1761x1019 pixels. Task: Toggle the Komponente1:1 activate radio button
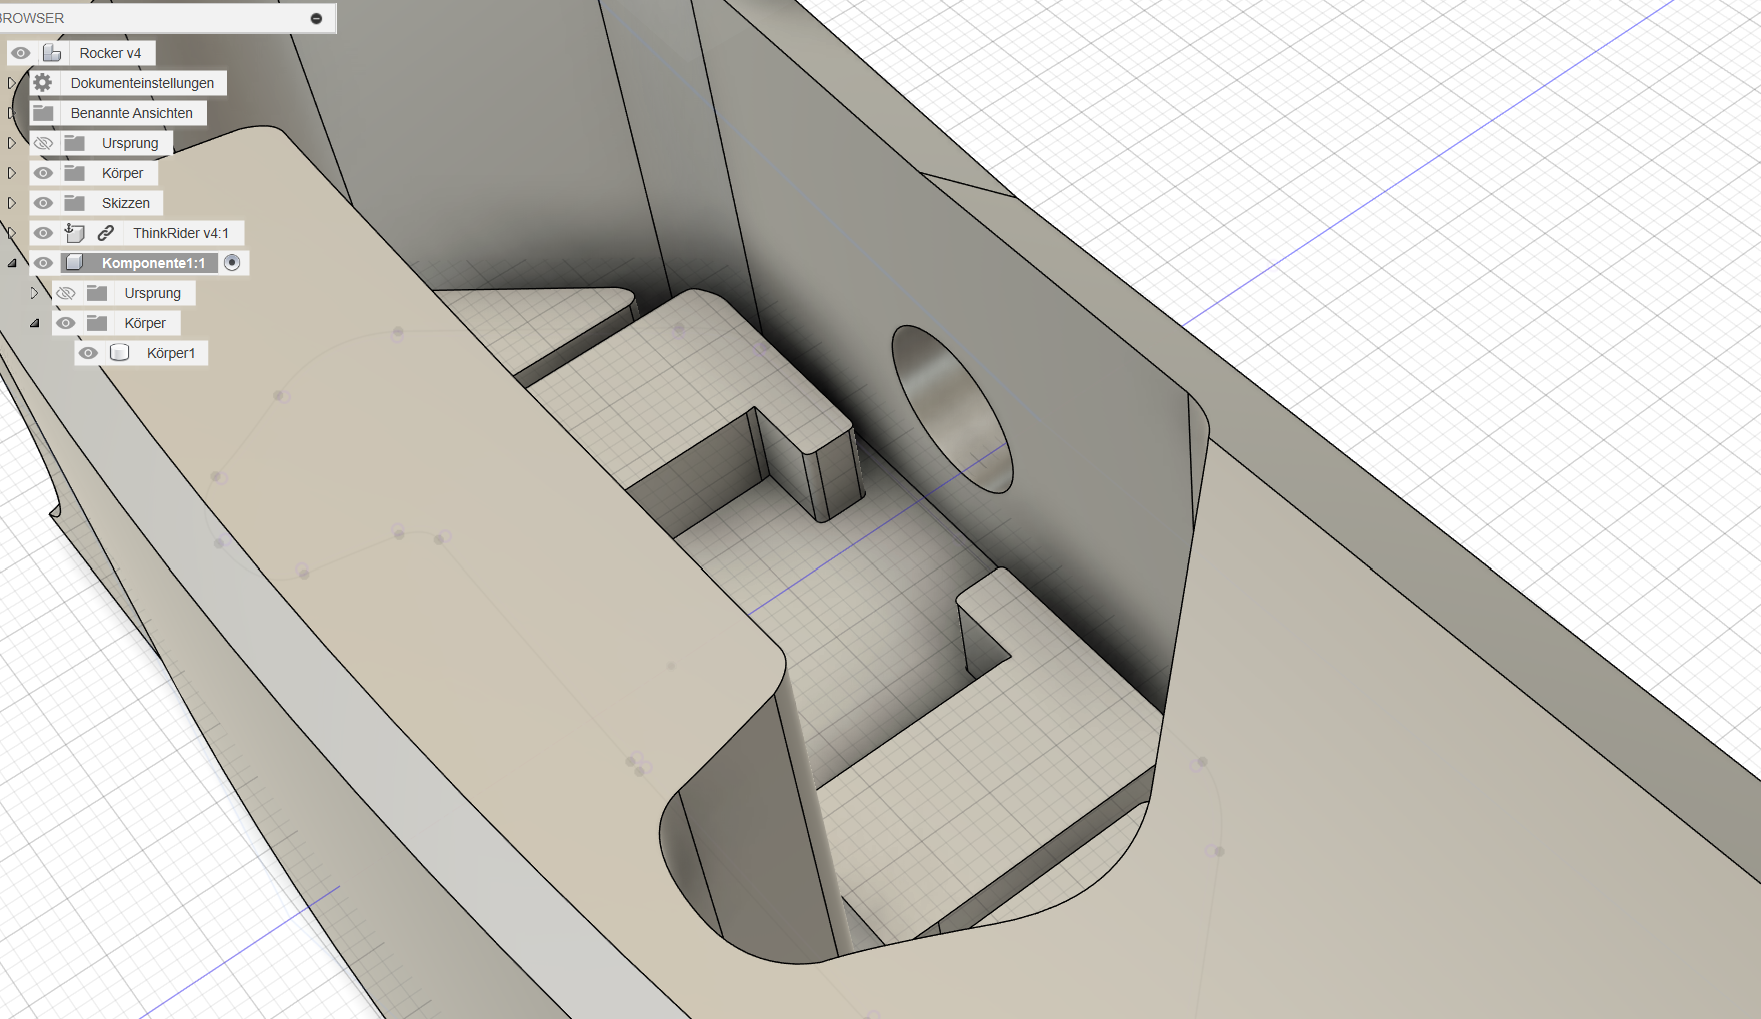[x=232, y=263]
